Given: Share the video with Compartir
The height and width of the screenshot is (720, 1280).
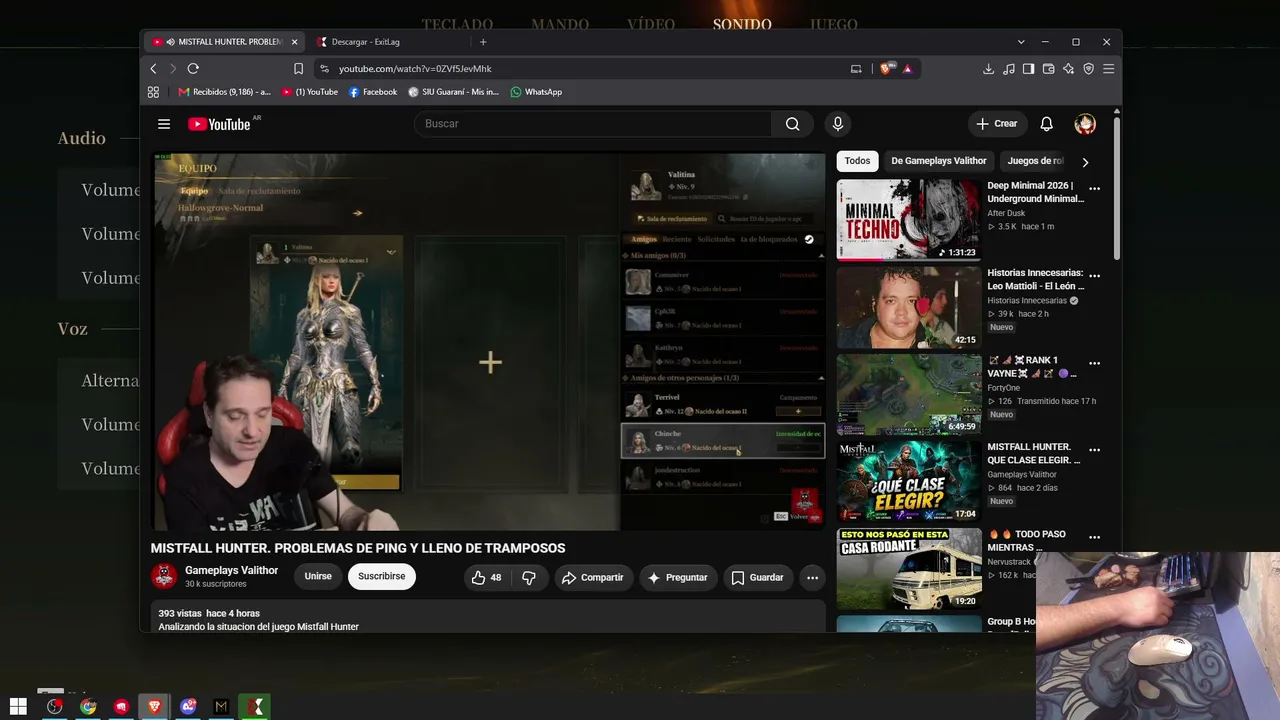Looking at the screenshot, I should 592,577.
